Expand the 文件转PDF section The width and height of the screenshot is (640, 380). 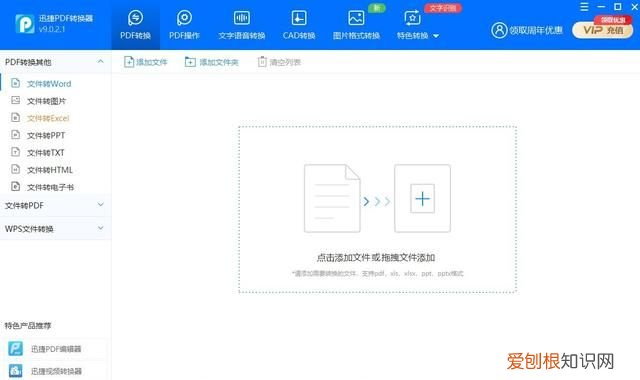click(55, 205)
